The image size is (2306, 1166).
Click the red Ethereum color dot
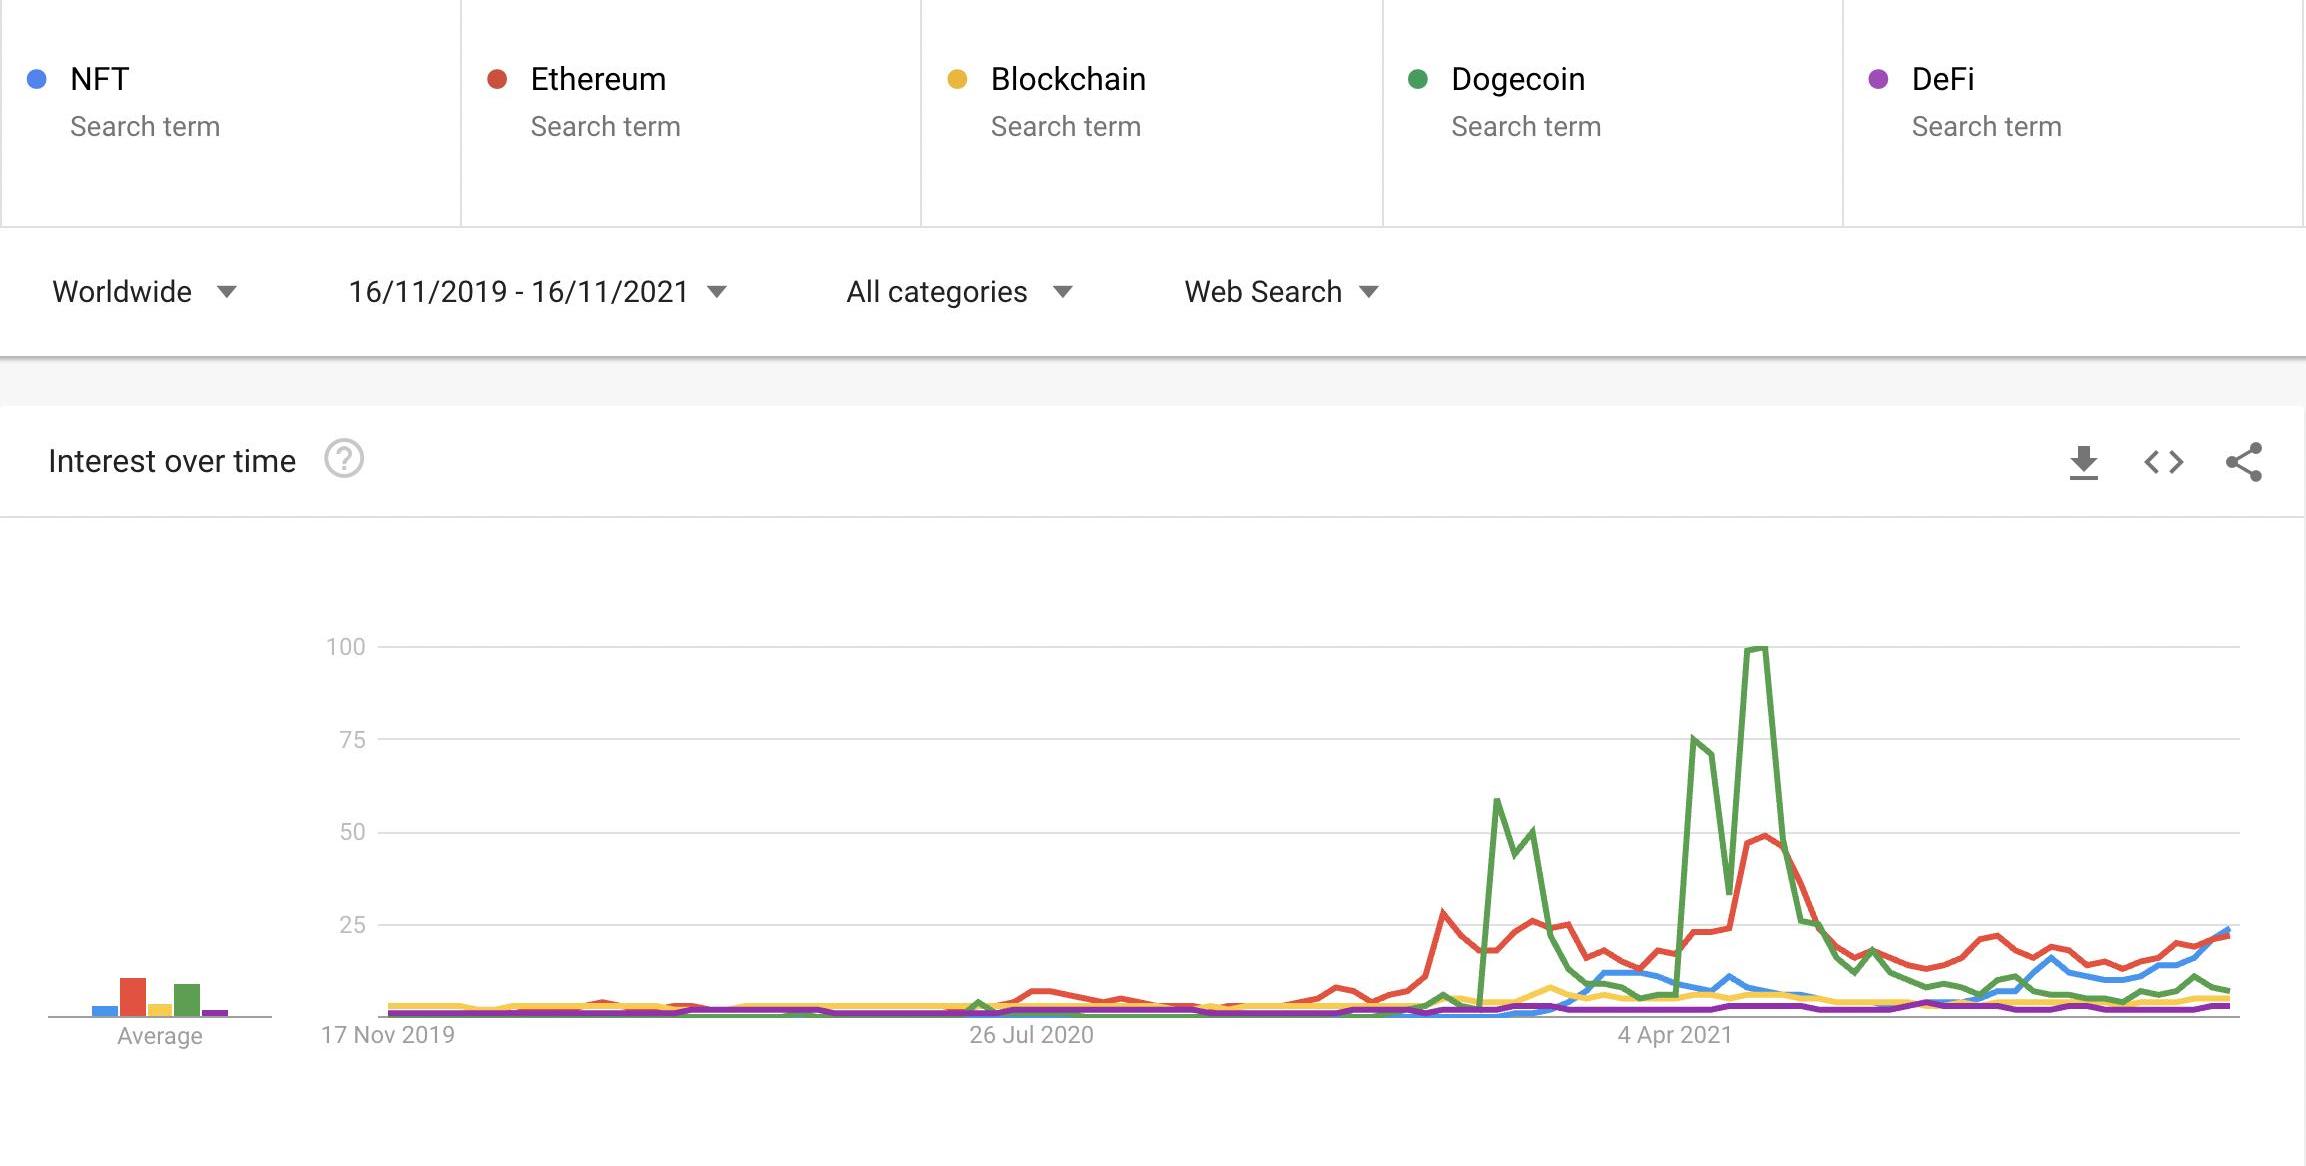[497, 79]
